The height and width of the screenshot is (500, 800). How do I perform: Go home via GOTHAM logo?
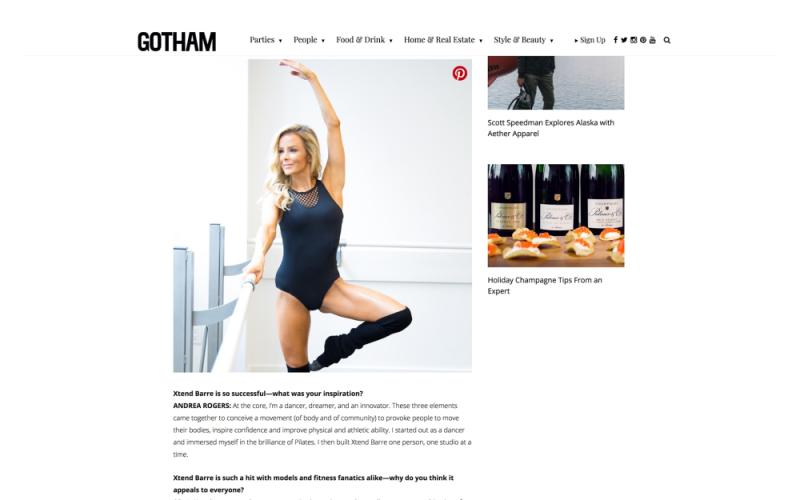point(177,42)
